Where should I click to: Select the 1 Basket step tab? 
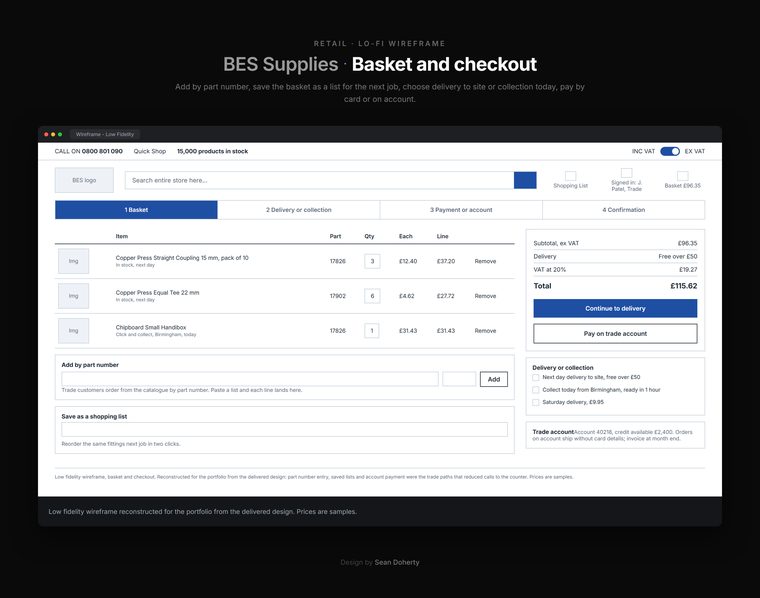click(x=136, y=210)
